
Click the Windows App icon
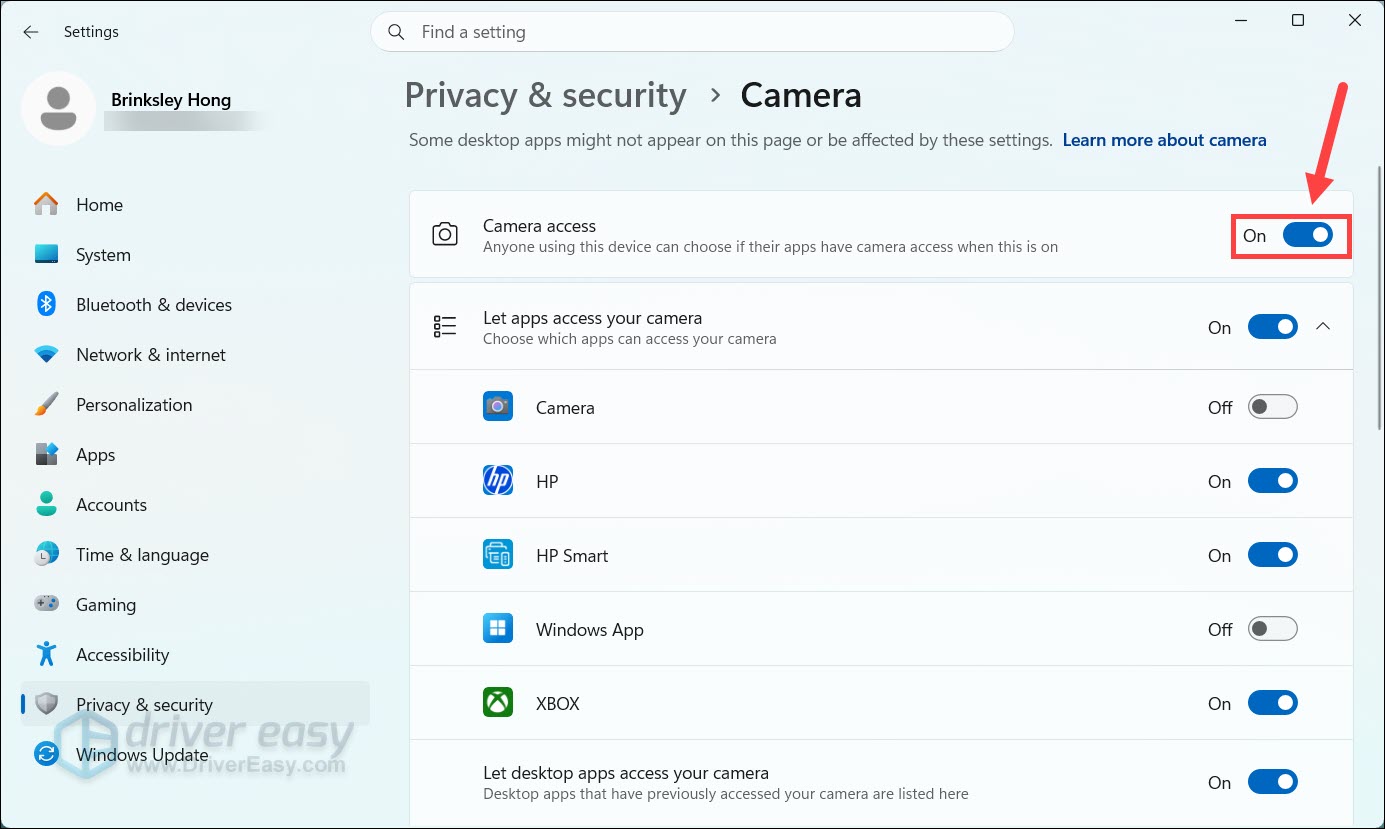[x=498, y=629]
